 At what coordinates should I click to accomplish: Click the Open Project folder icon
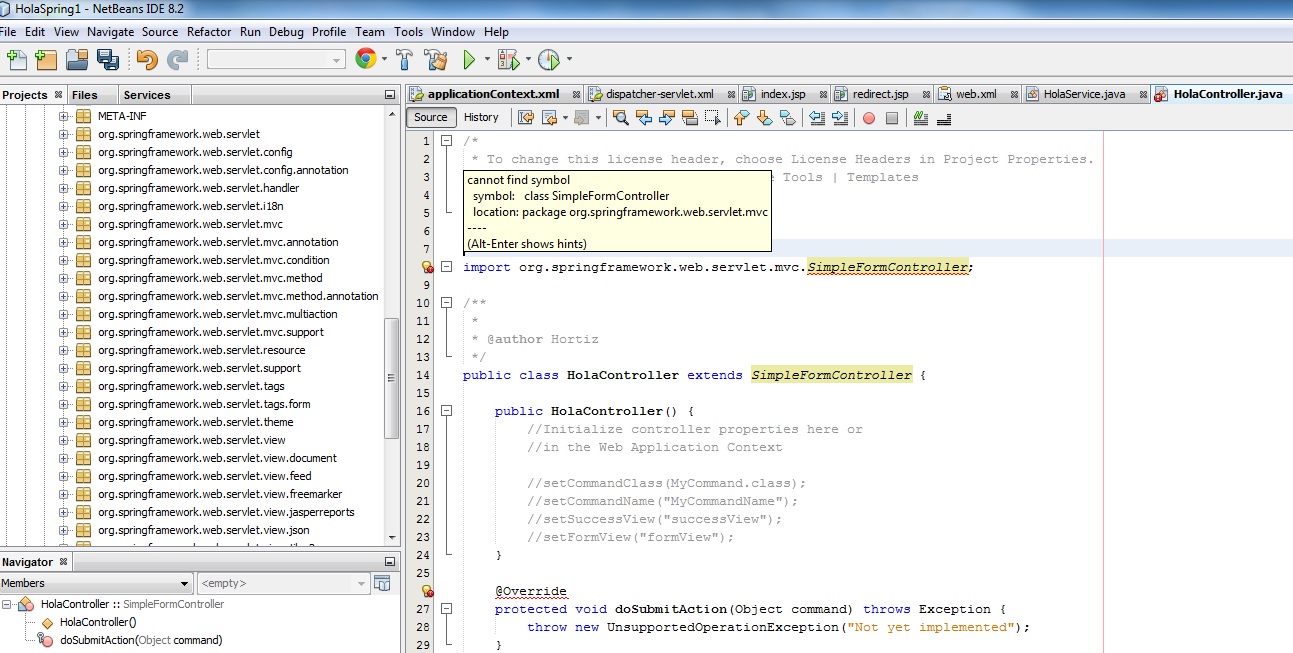coord(77,60)
